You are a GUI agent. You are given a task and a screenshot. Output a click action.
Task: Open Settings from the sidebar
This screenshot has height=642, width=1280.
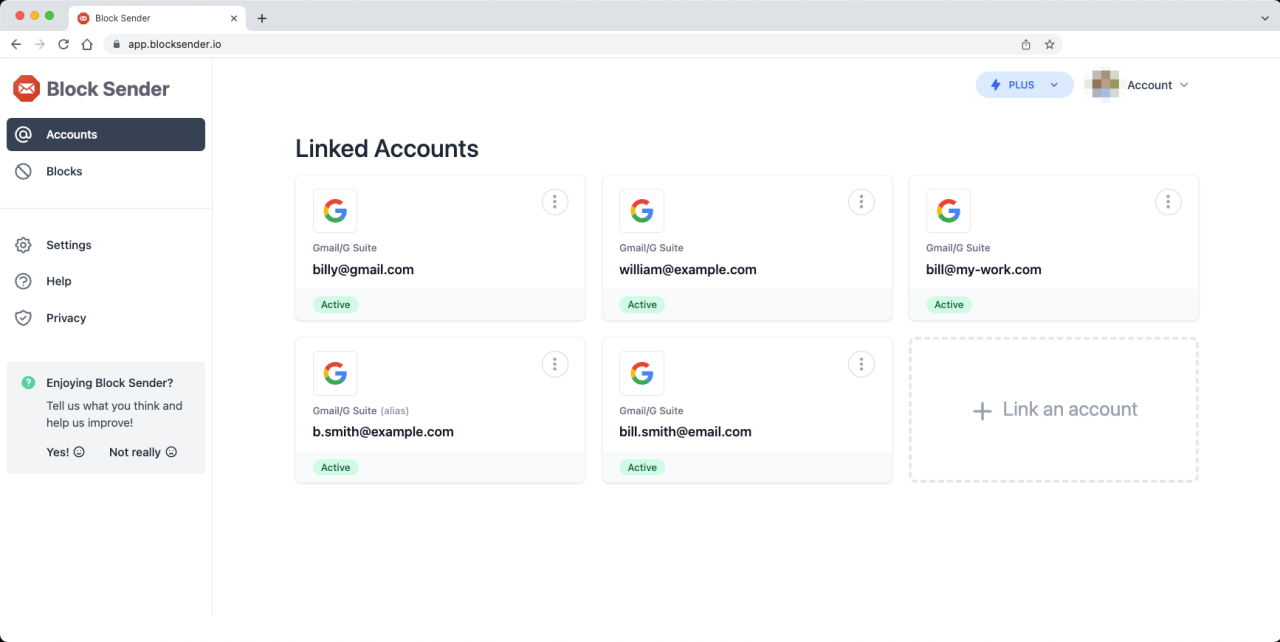(68, 245)
